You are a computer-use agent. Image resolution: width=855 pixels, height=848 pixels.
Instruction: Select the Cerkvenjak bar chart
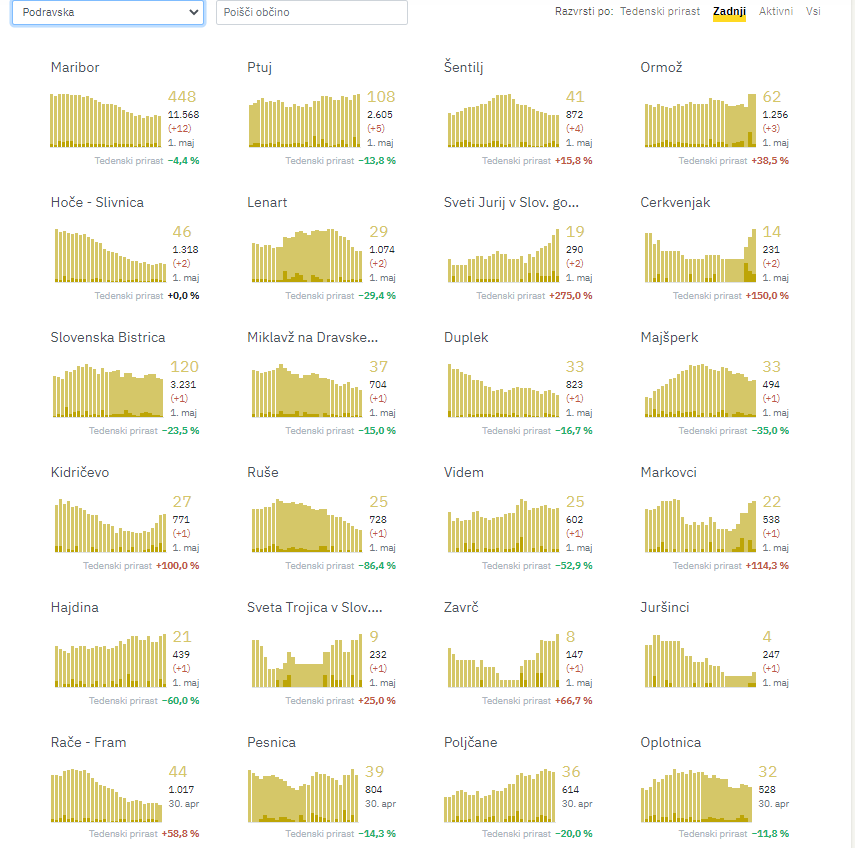(x=700, y=255)
